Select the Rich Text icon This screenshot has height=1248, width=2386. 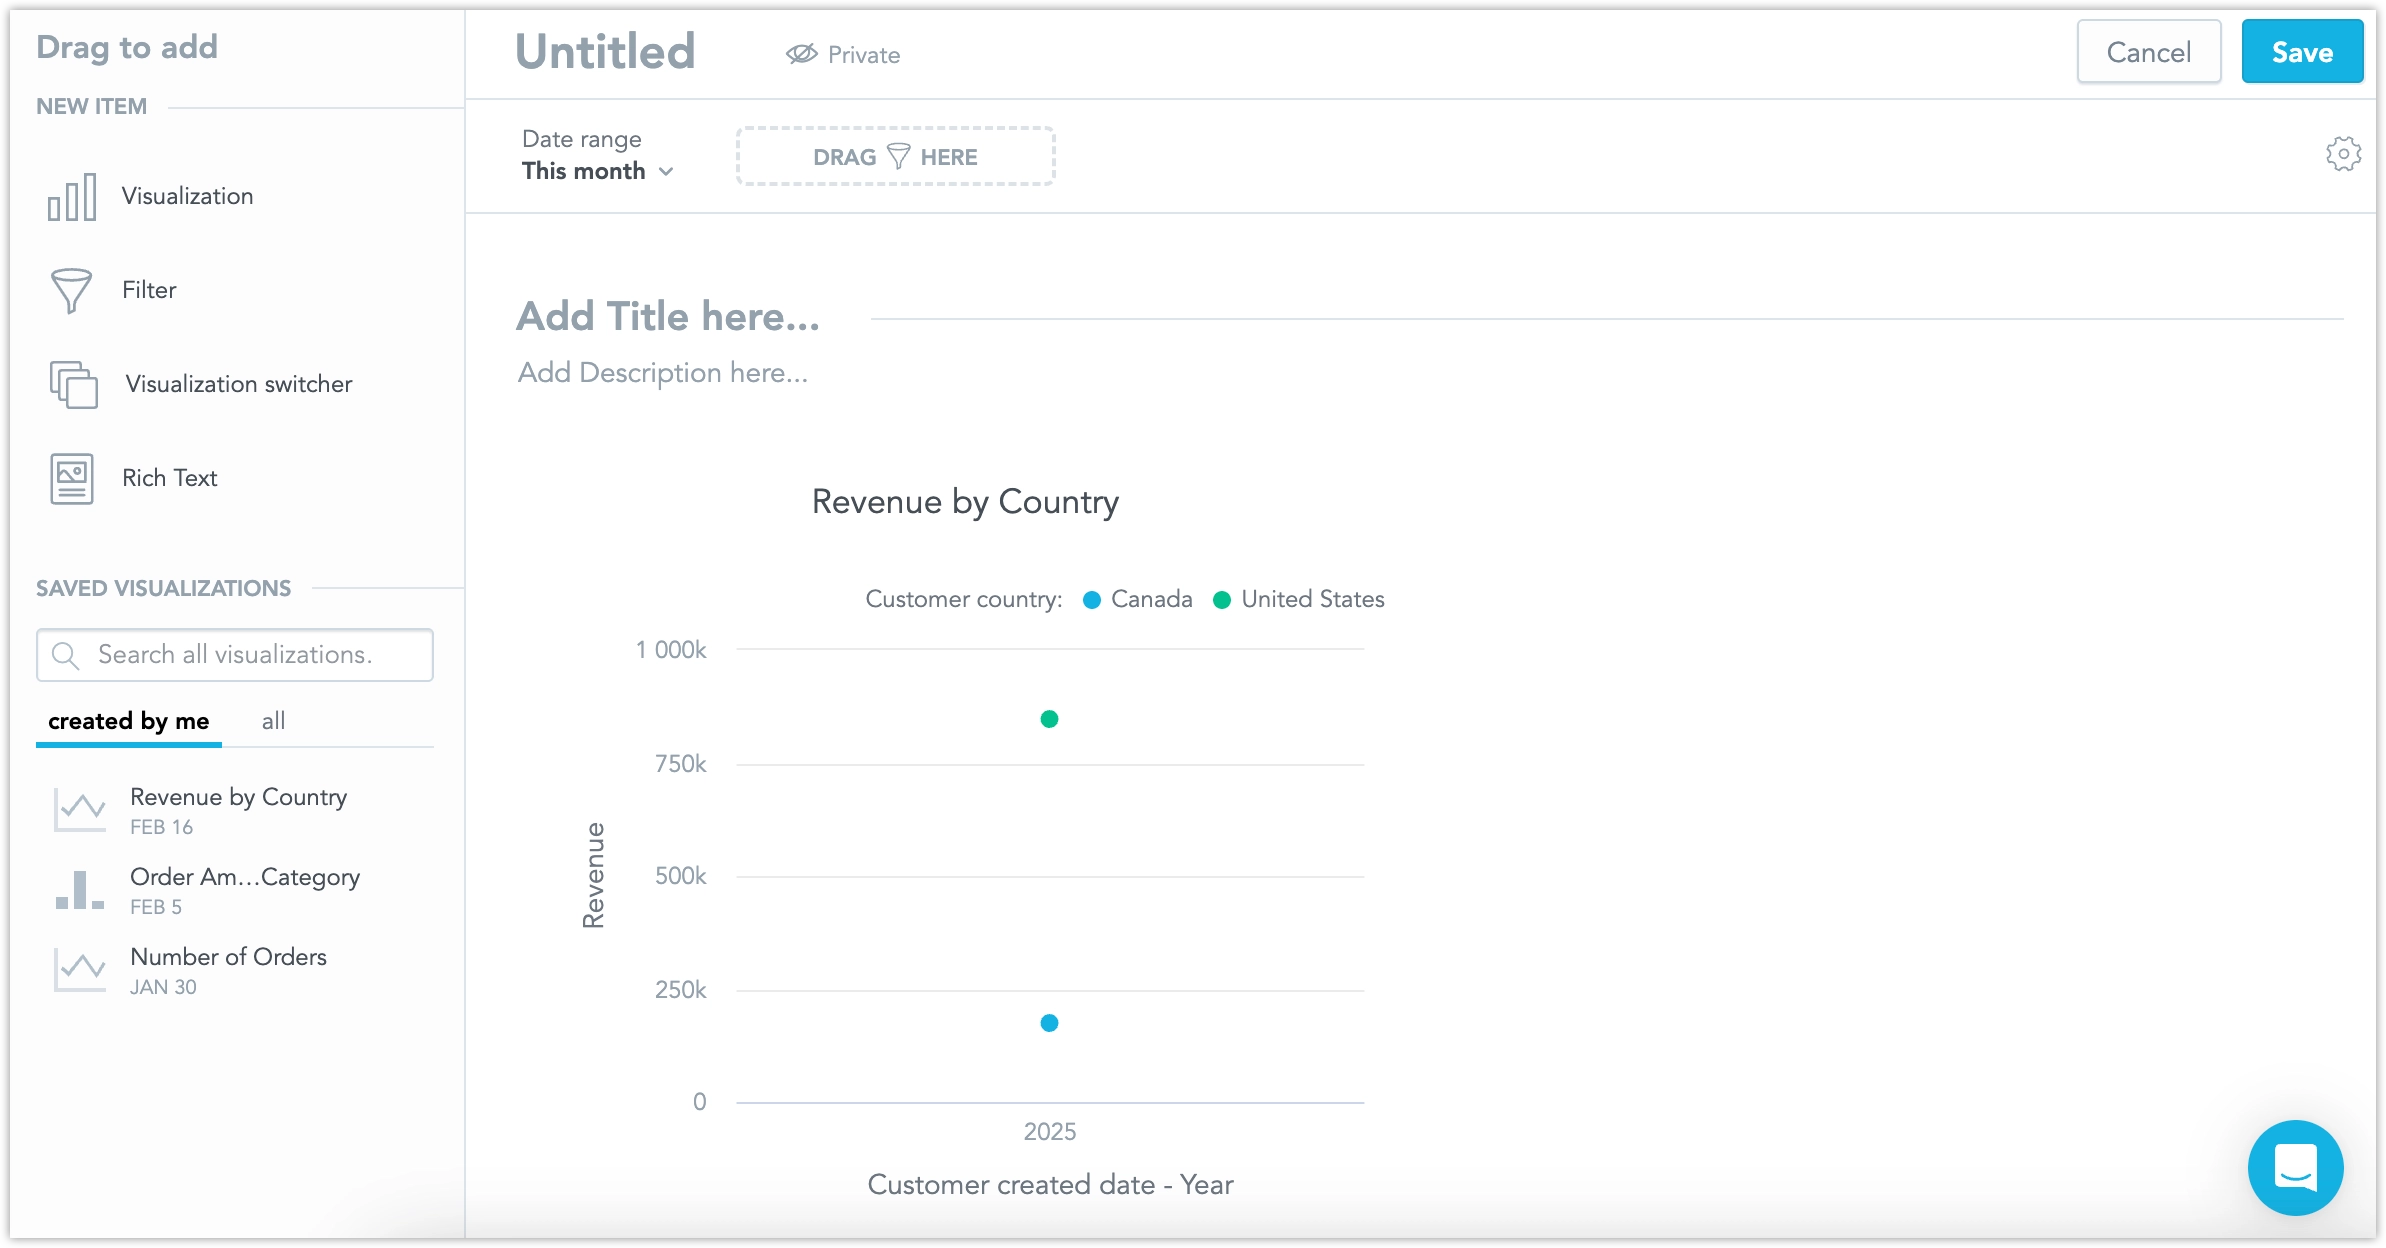click(x=71, y=478)
